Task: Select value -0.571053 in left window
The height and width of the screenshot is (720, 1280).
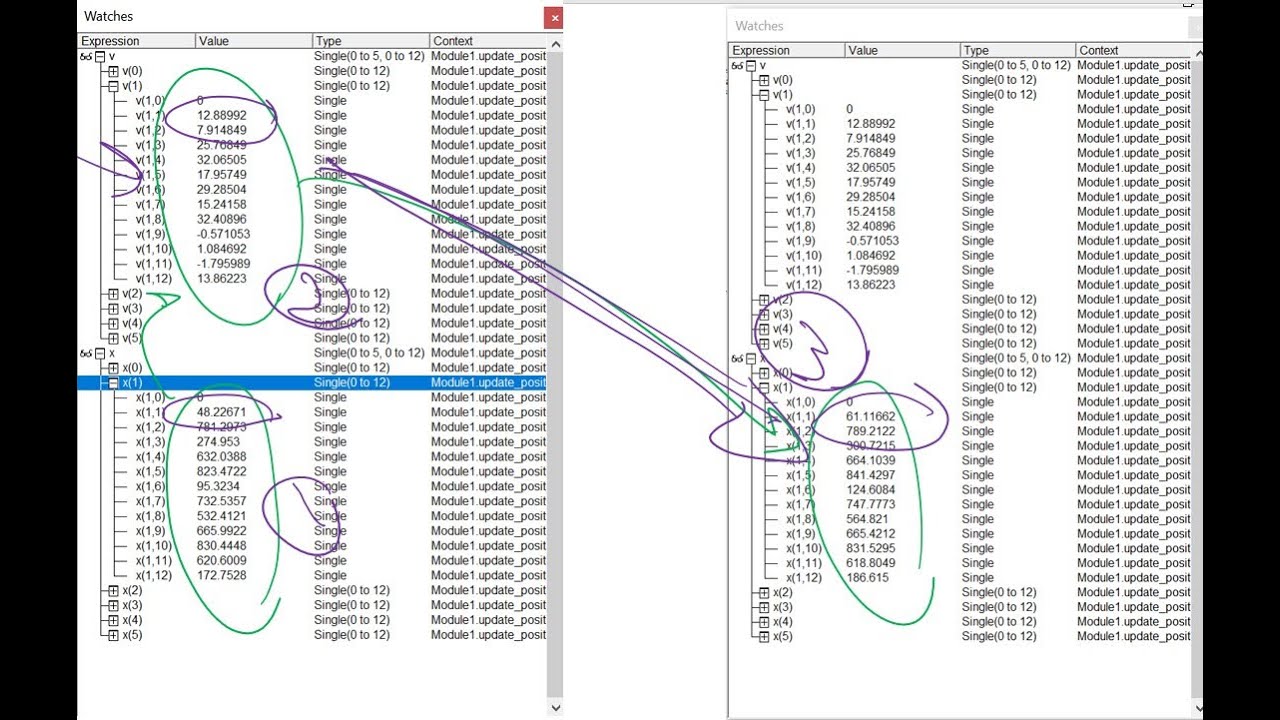Action: click(x=224, y=234)
